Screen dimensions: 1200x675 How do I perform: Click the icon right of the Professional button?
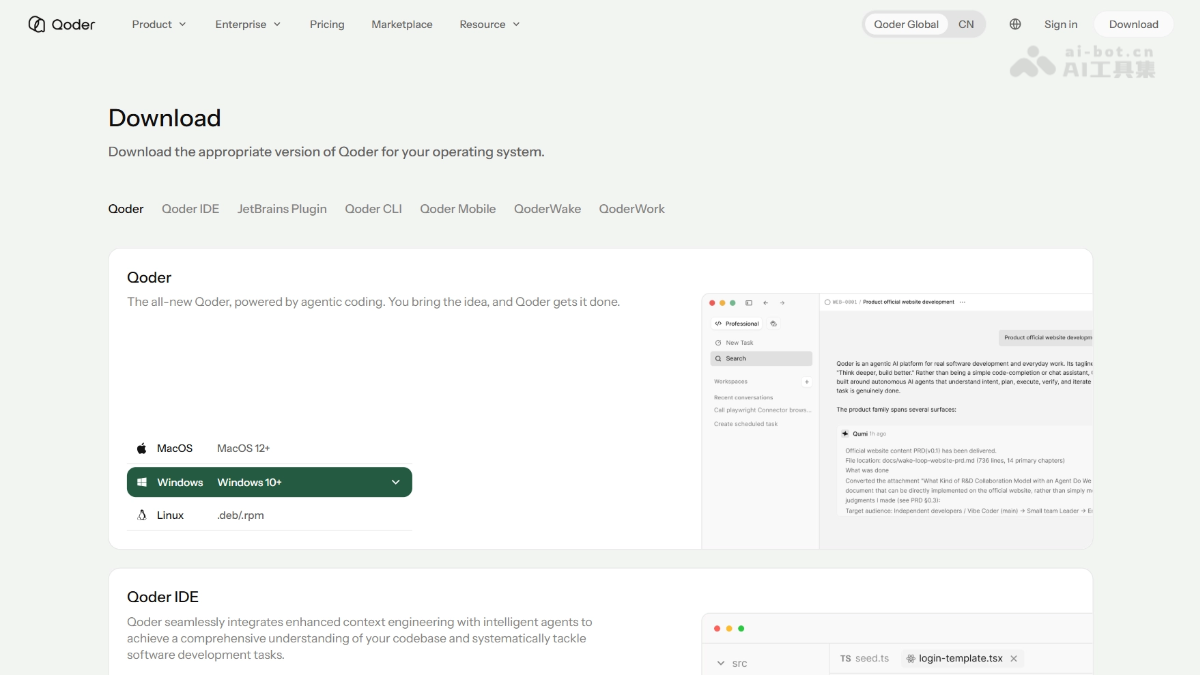pyautogui.click(x=773, y=324)
